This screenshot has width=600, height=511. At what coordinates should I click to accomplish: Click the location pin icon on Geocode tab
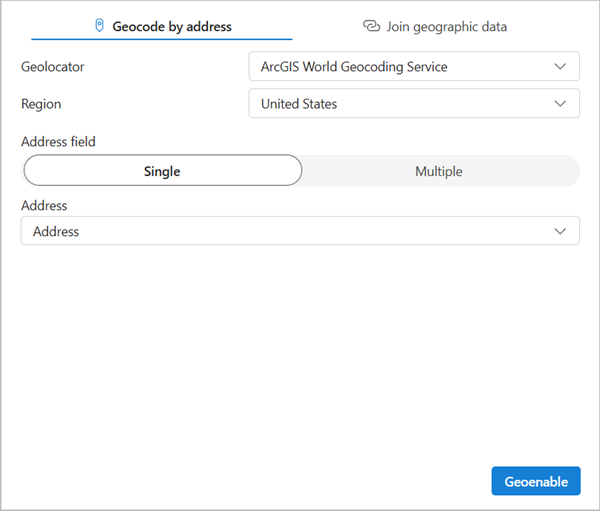click(99, 26)
